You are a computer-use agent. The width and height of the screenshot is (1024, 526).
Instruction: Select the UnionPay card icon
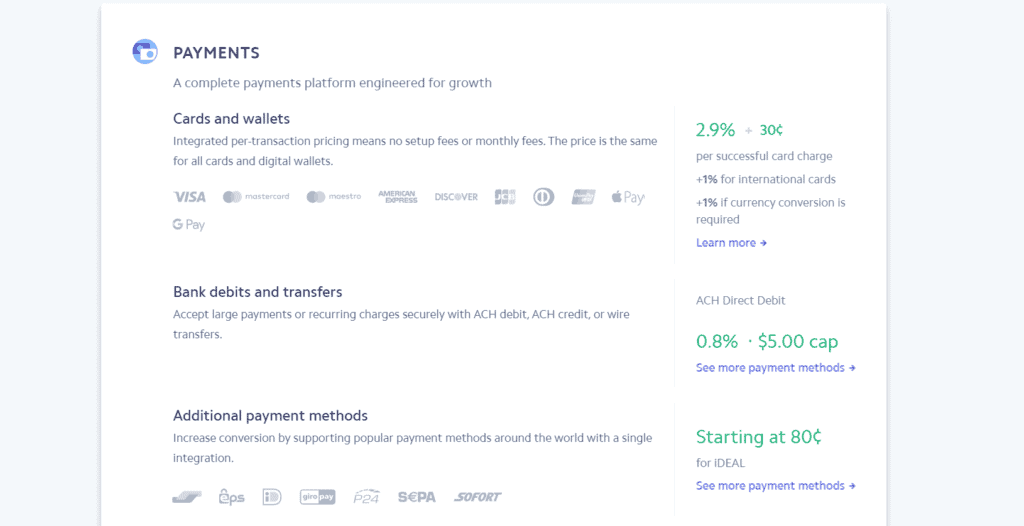coord(583,197)
